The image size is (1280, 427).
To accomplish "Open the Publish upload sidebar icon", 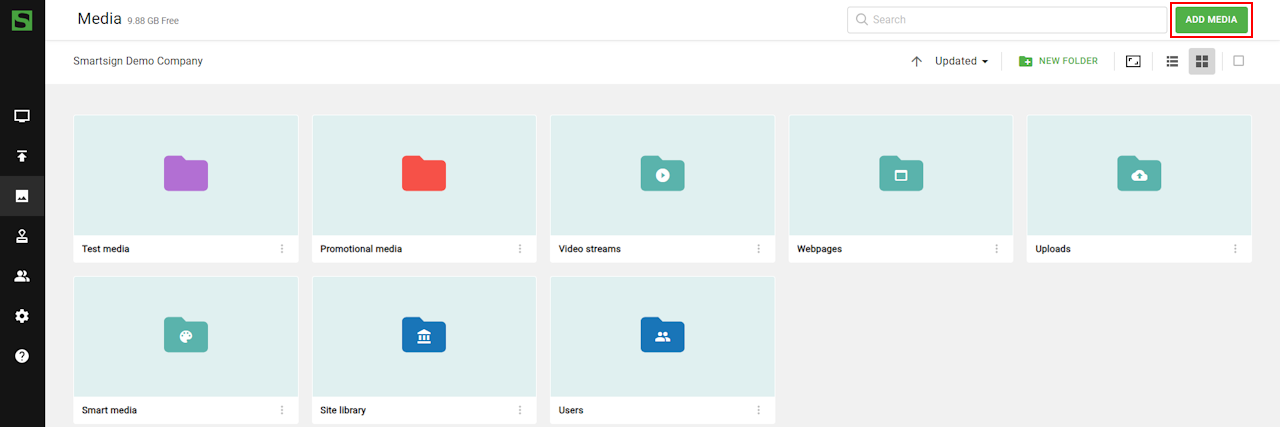I will click(22, 156).
